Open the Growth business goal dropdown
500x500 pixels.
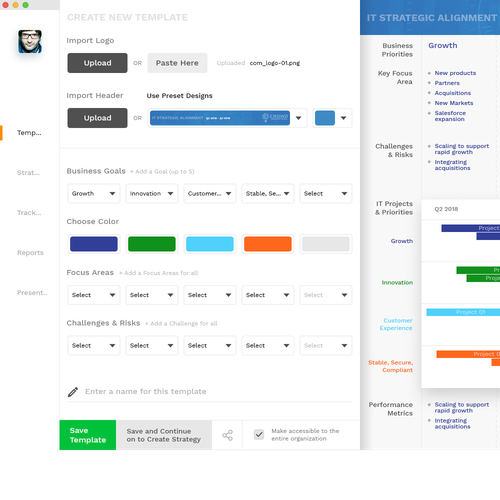click(94, 193)
